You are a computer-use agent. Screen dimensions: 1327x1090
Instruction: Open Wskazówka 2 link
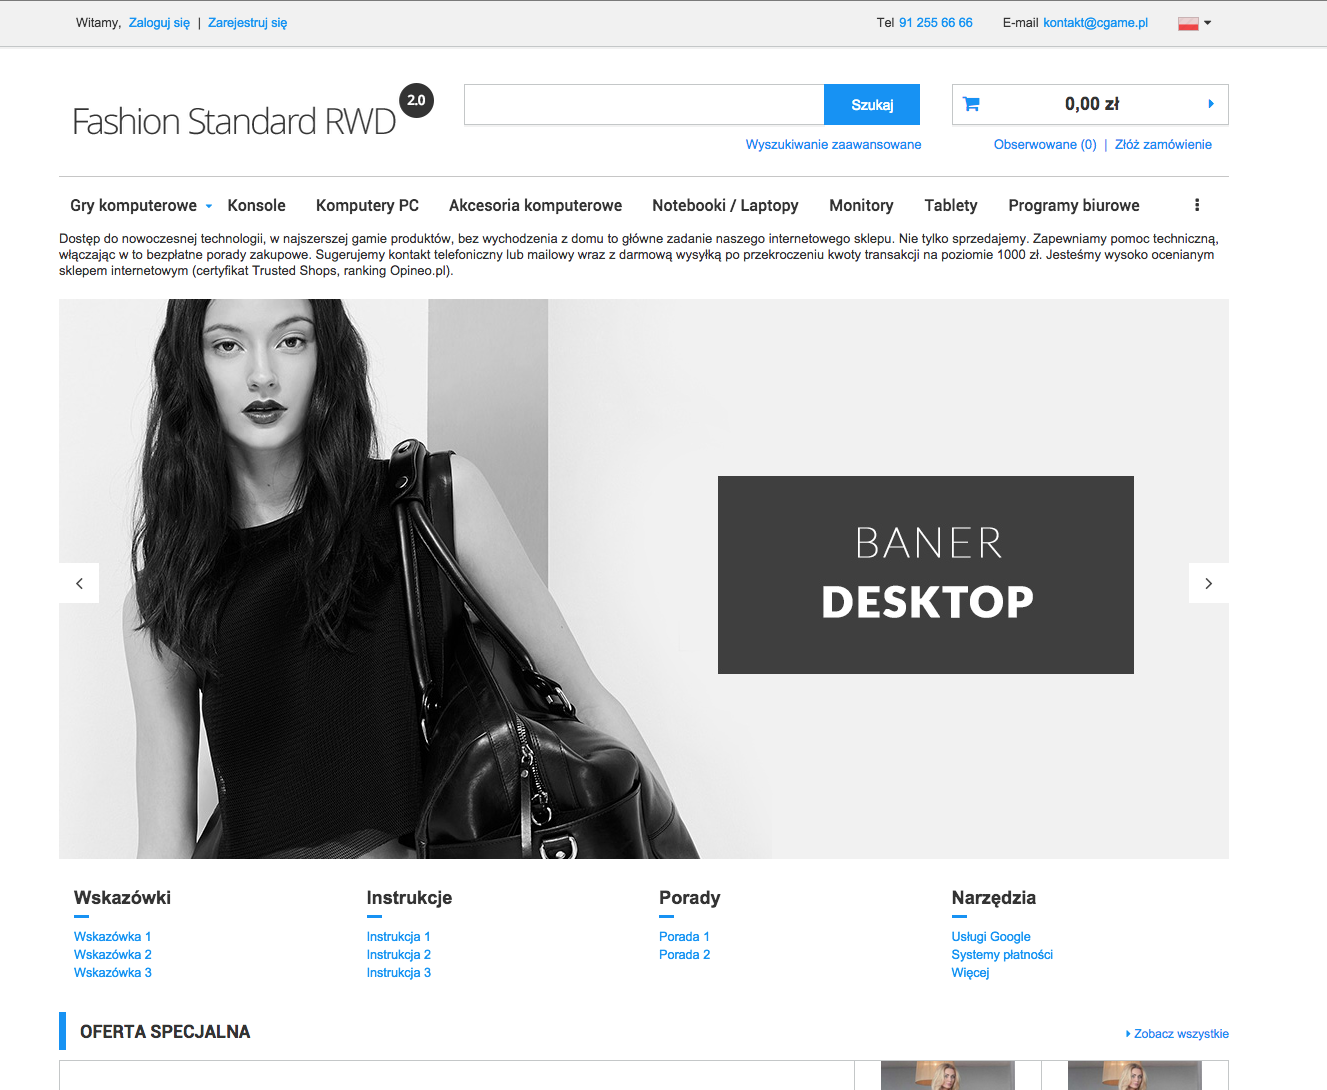(x=112, y=955)
